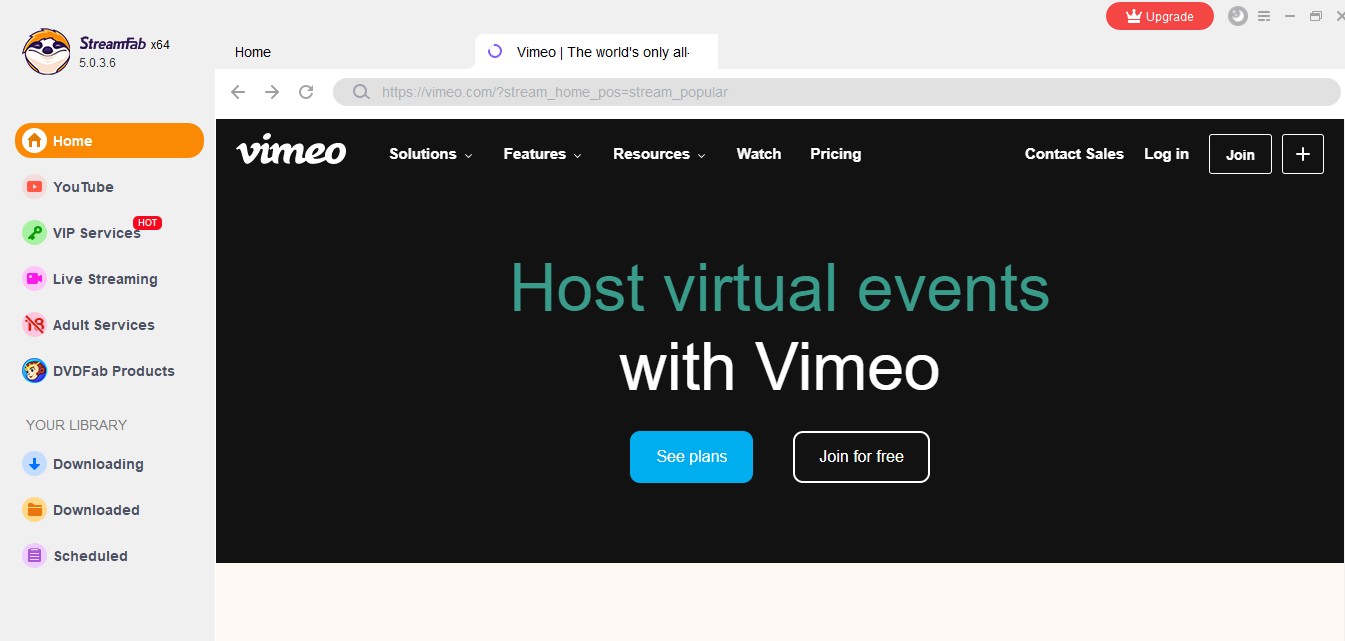Click the Home house icon
1345x641 pixels.
coord(35,141)
